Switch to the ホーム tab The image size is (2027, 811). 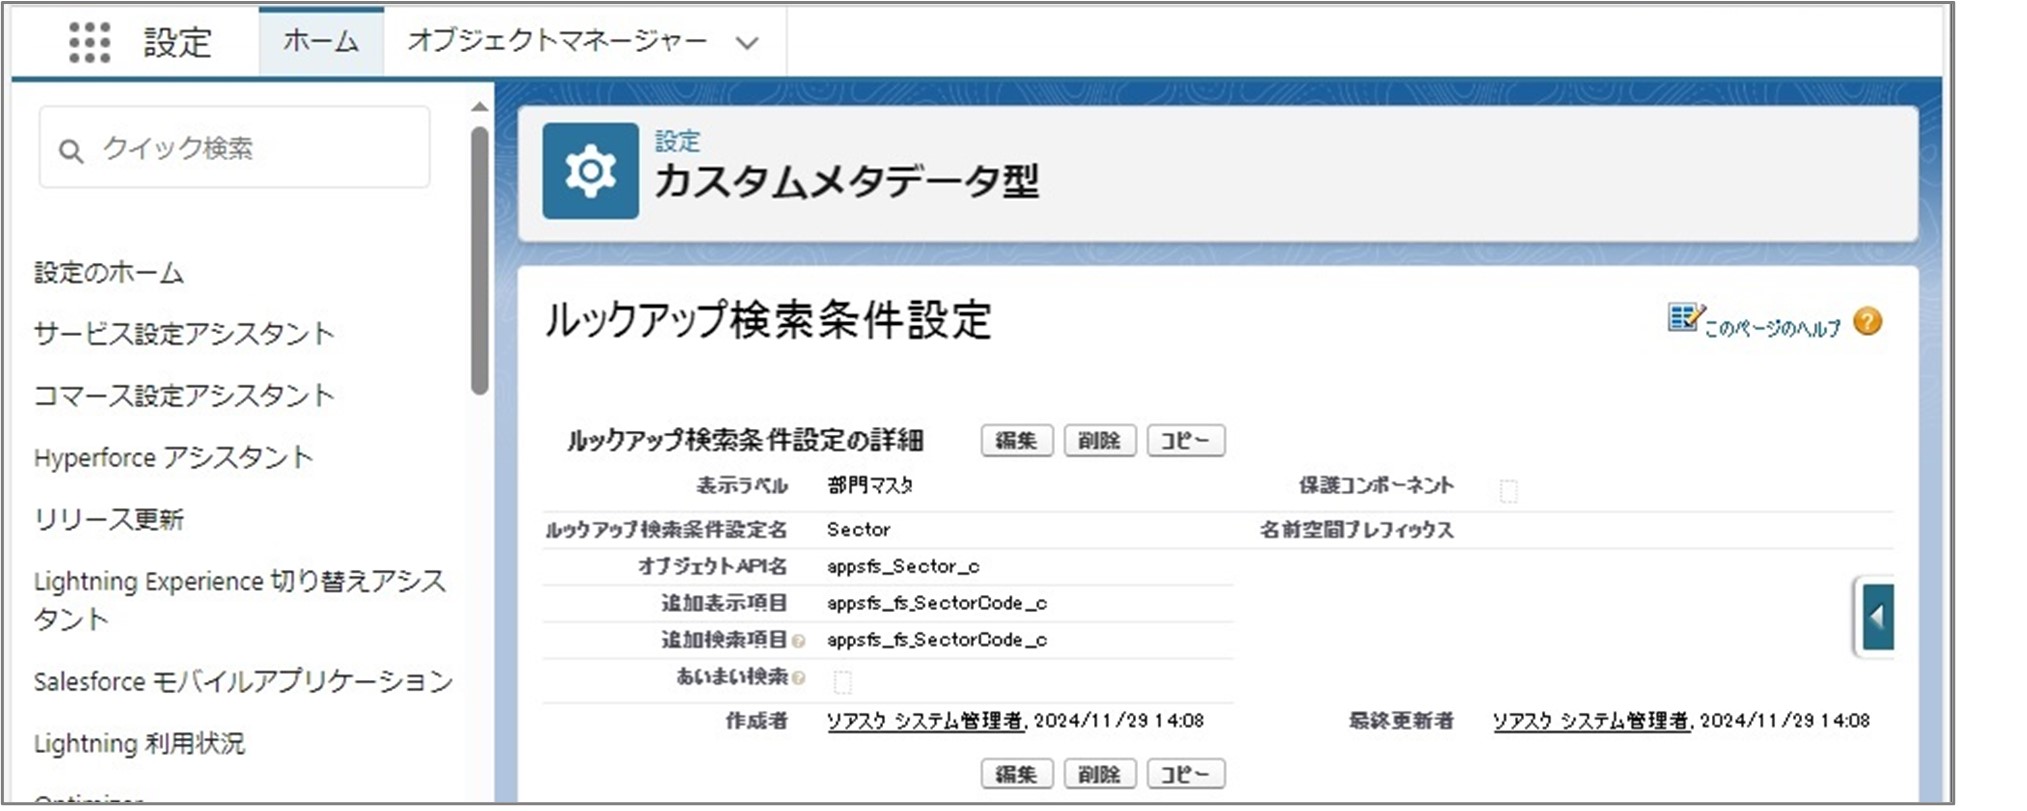click(321, 42)
